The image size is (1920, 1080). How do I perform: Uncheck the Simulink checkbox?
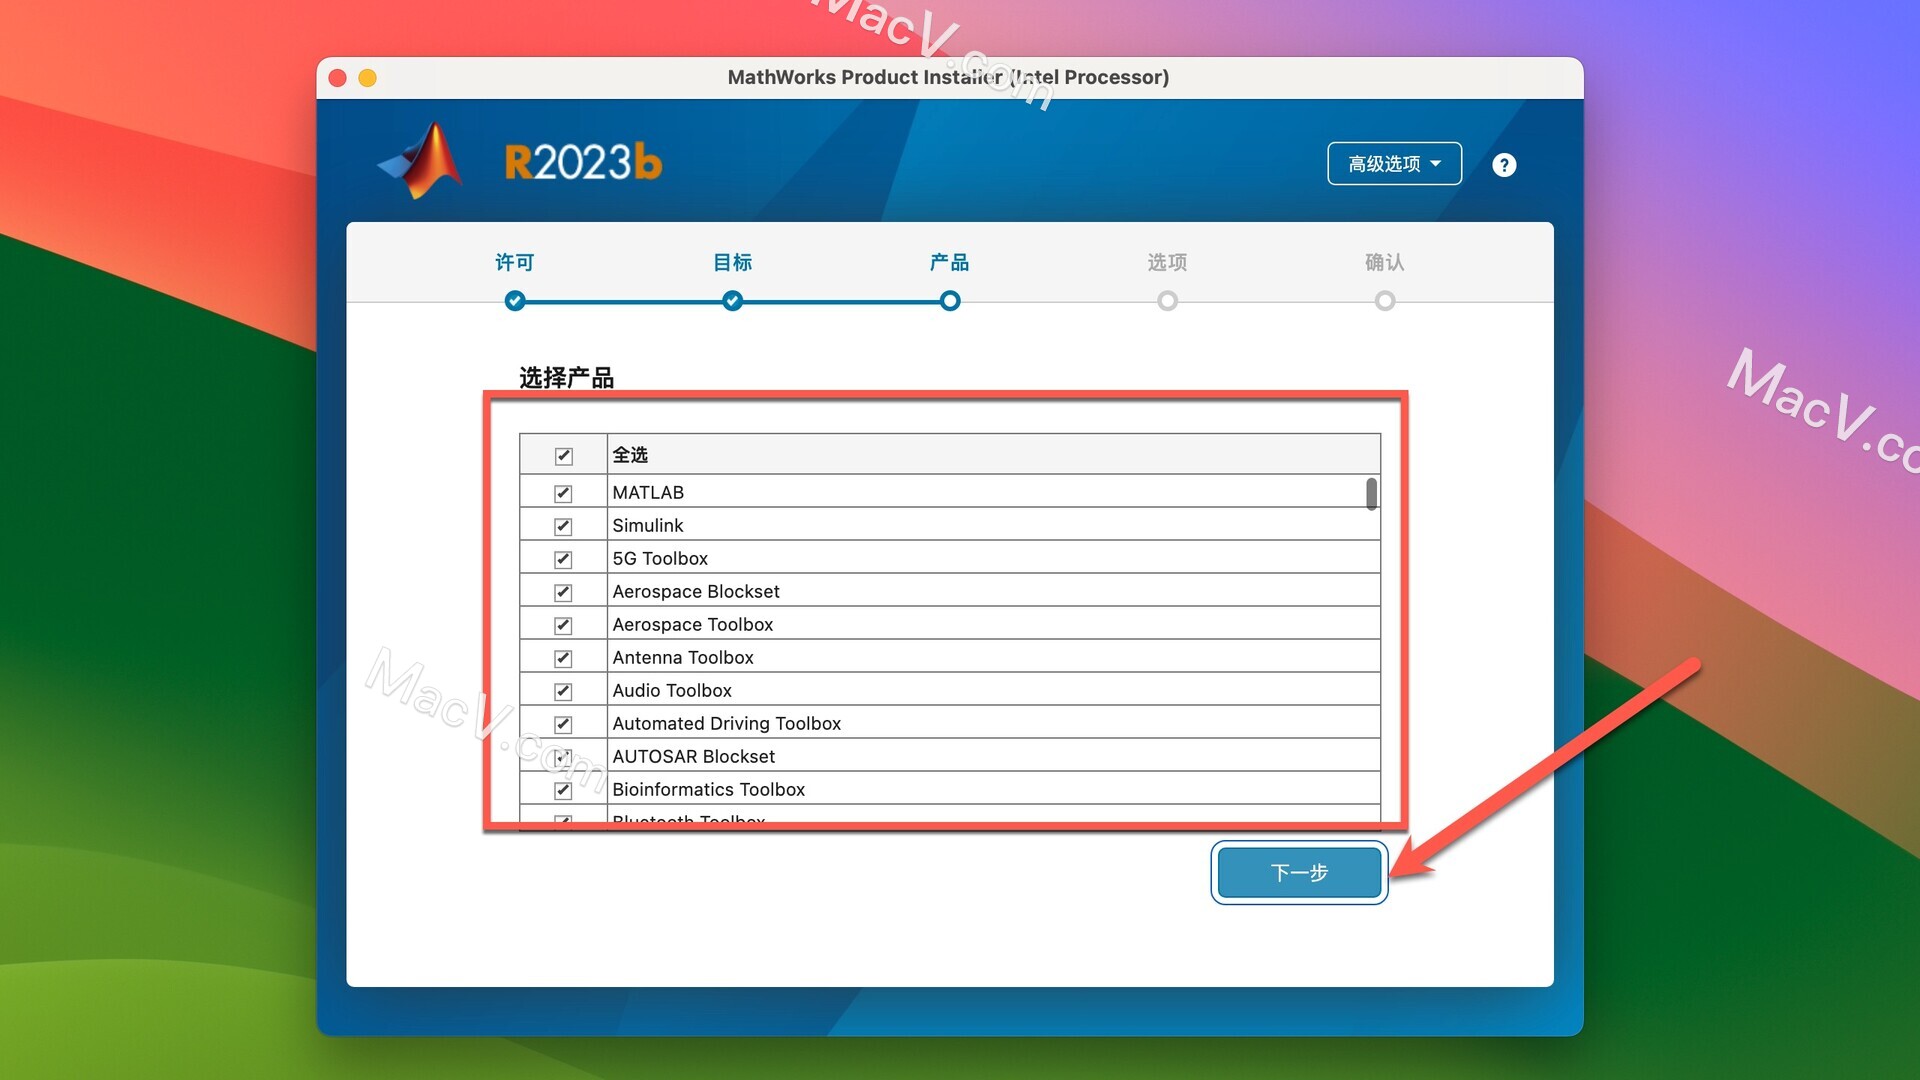point(563,526)
